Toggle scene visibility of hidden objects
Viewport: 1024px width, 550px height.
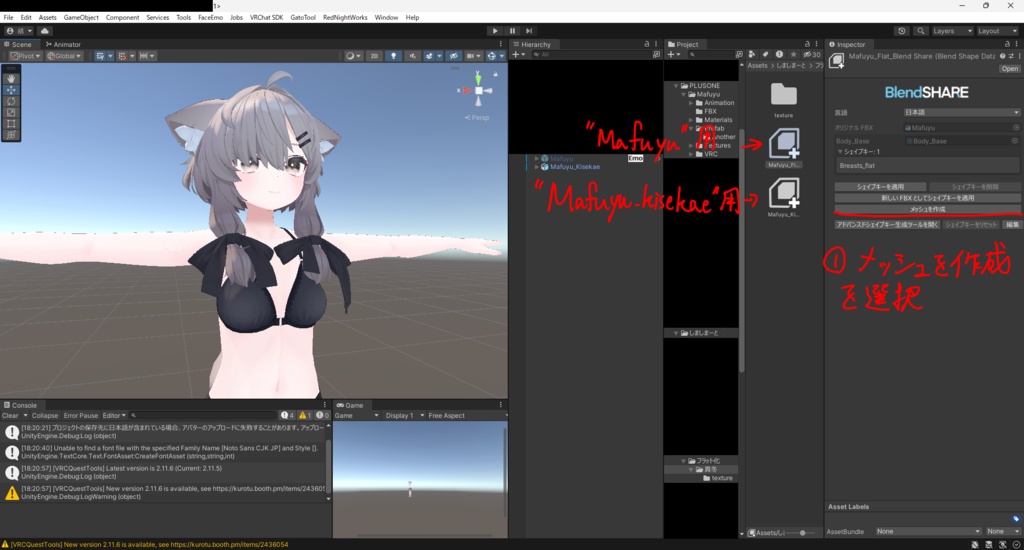click(454, 56)
